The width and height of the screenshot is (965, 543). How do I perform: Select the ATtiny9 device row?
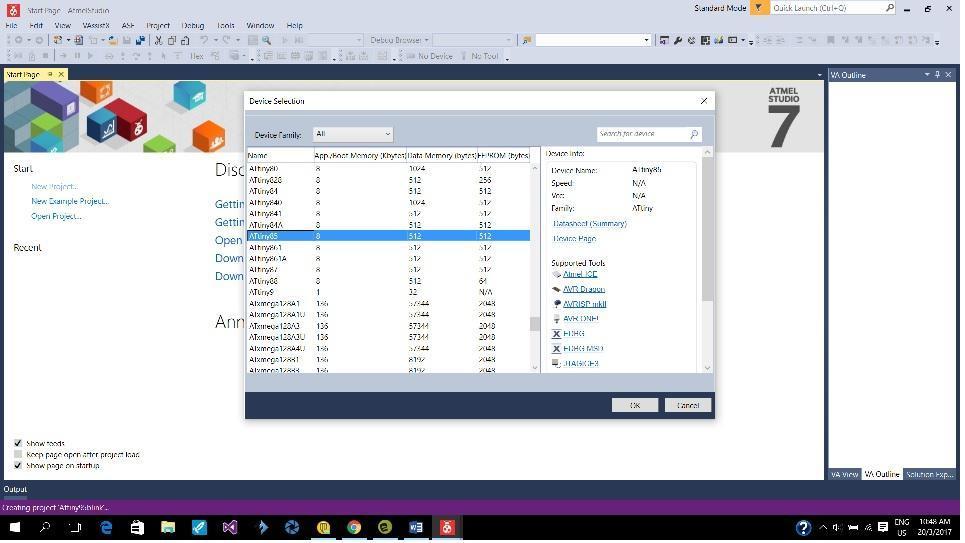click(x=388, y=292)
